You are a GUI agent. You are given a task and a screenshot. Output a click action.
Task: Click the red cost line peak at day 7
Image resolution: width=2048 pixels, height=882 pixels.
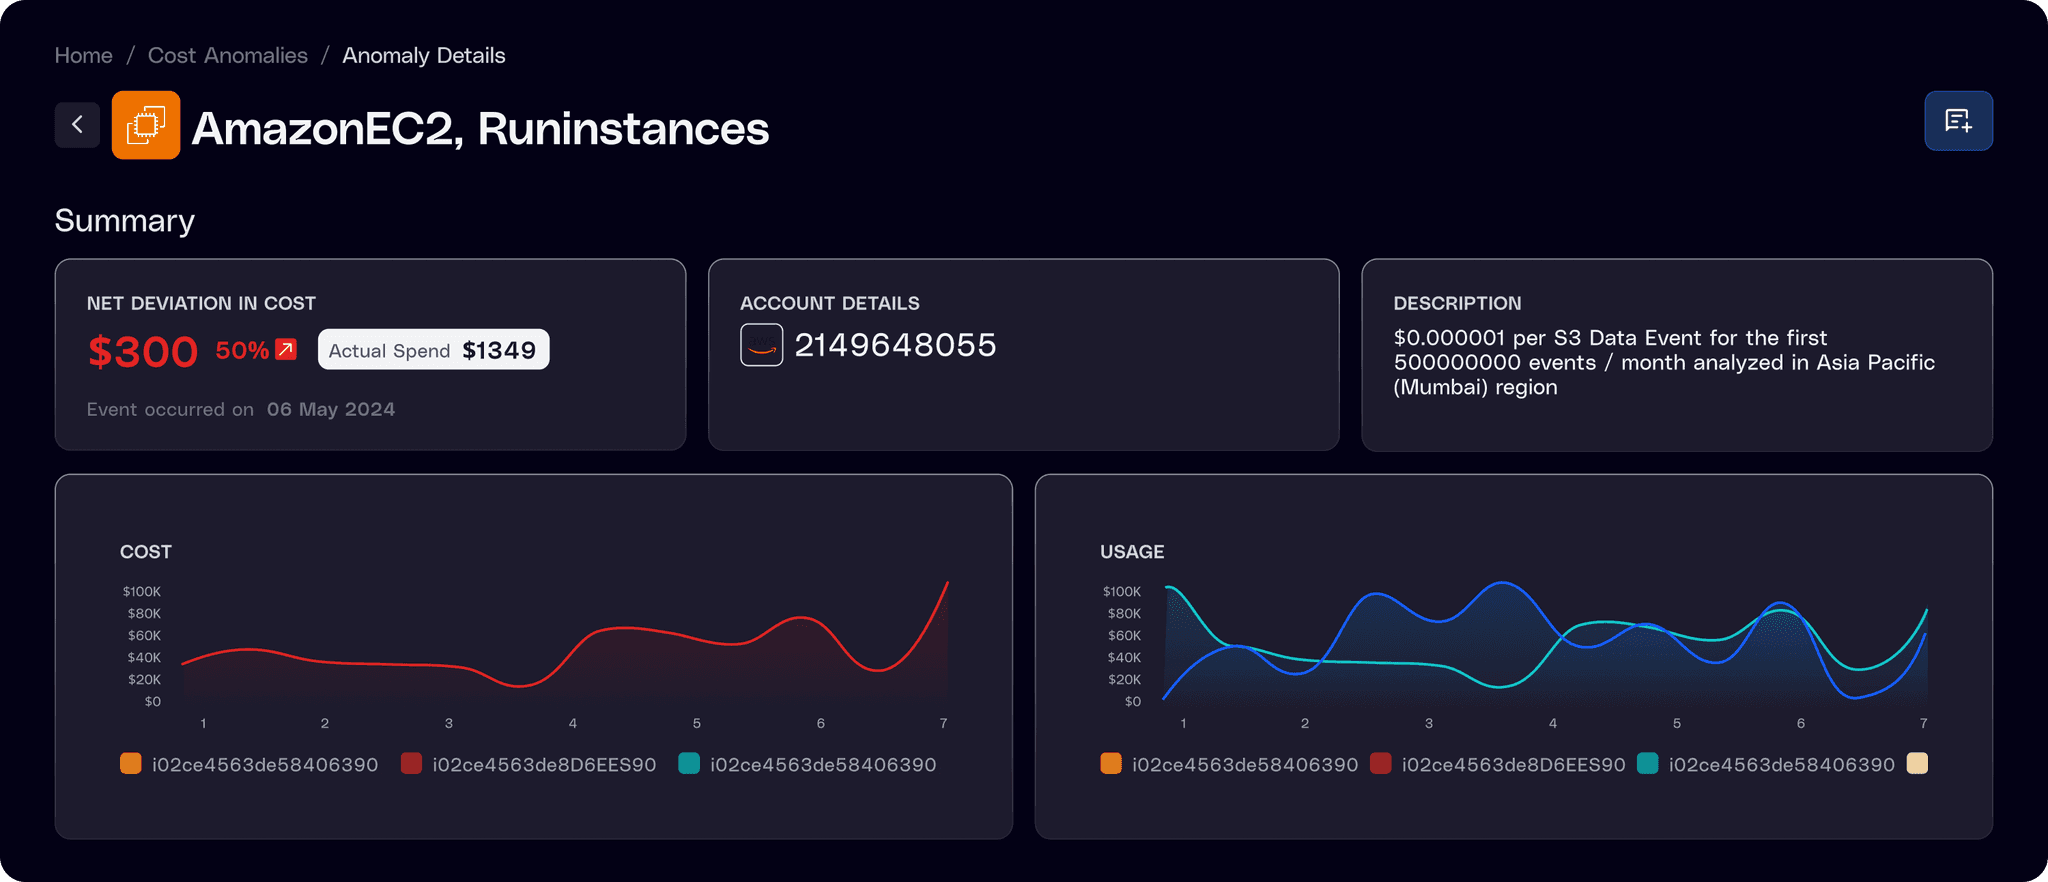pyautogui.click(x=946, y=584)
